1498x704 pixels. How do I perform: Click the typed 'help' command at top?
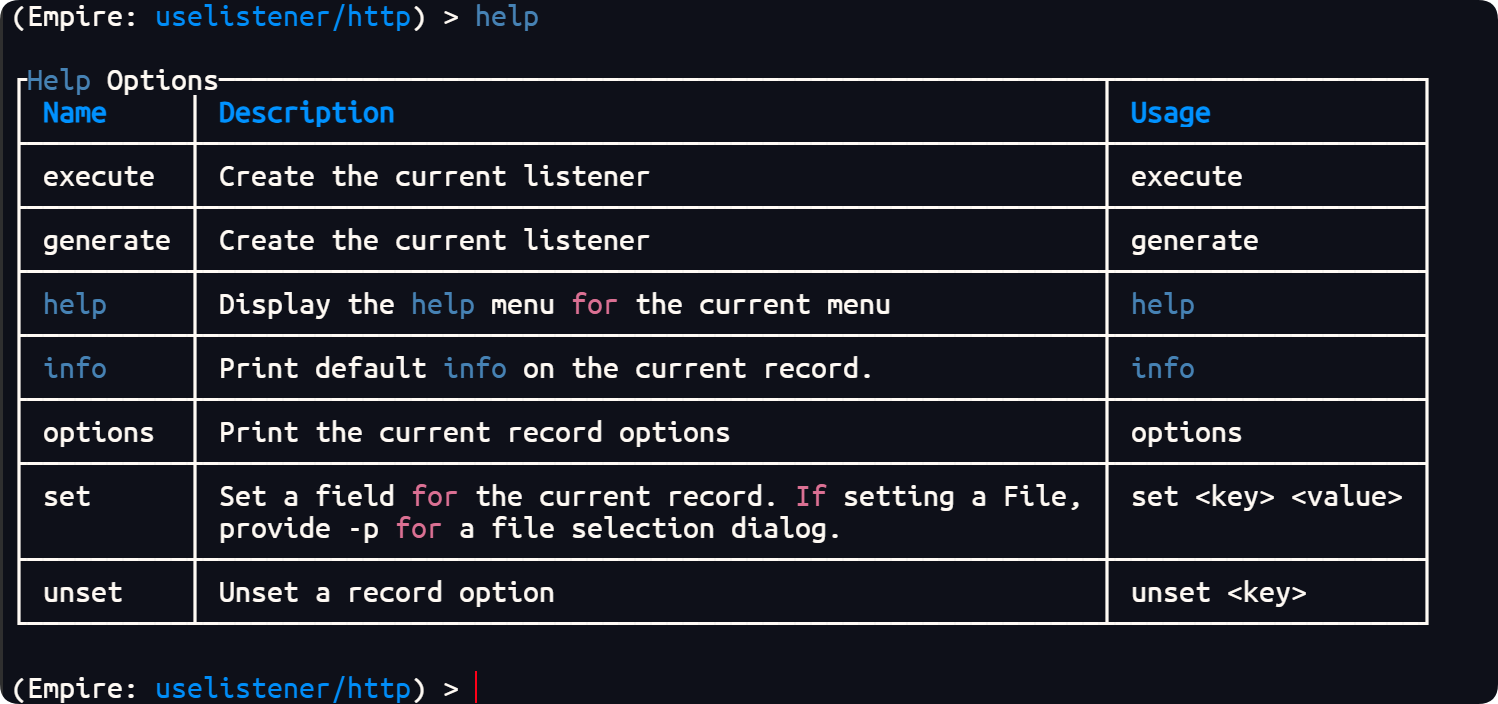[507, 17]
